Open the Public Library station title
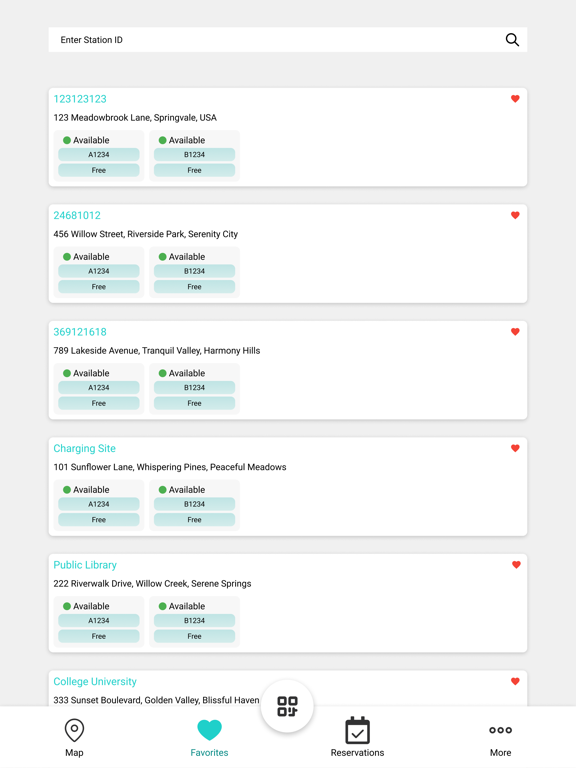Image resolution: width=576 pixels, height=768 pixels. 85,565
